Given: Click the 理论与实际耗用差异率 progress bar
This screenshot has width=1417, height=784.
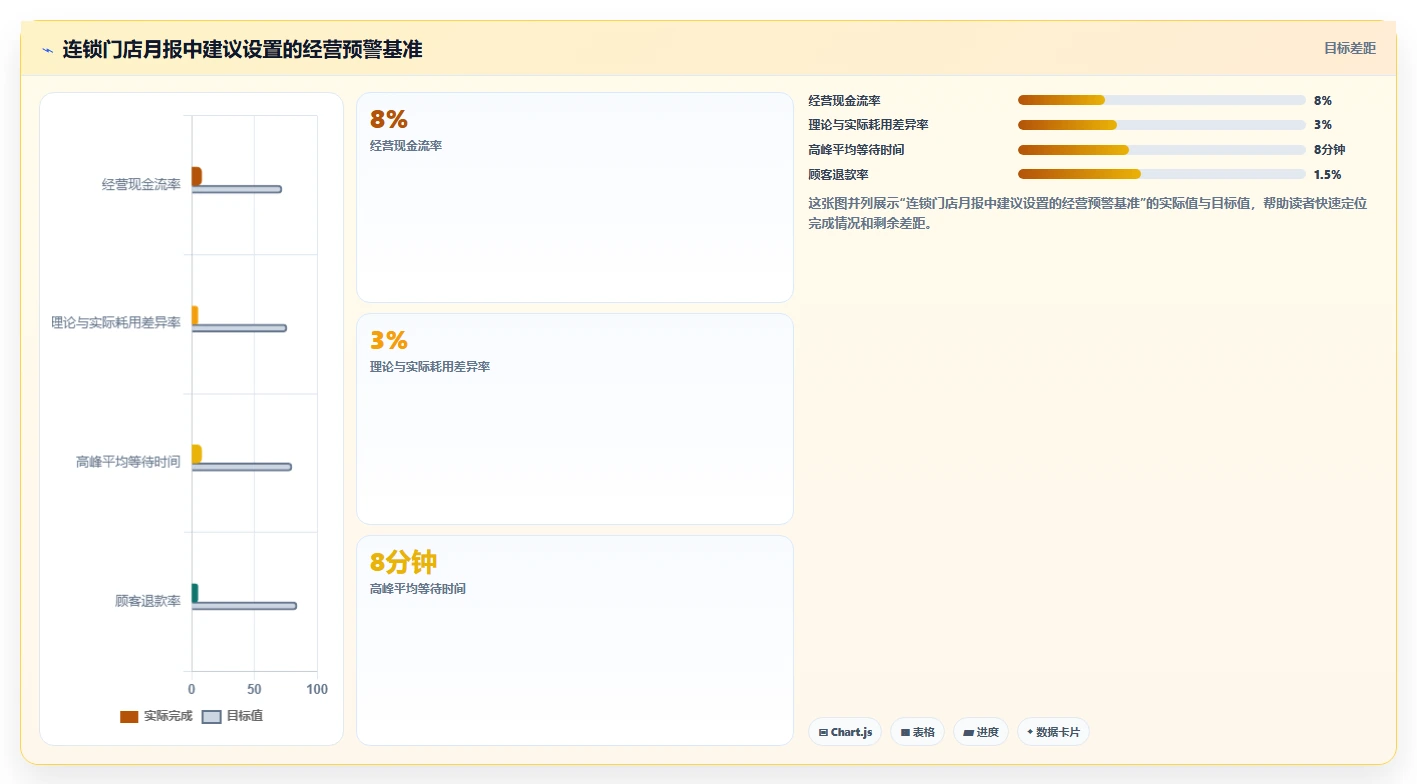Looking at the screenshot, I should (1161, 125).
